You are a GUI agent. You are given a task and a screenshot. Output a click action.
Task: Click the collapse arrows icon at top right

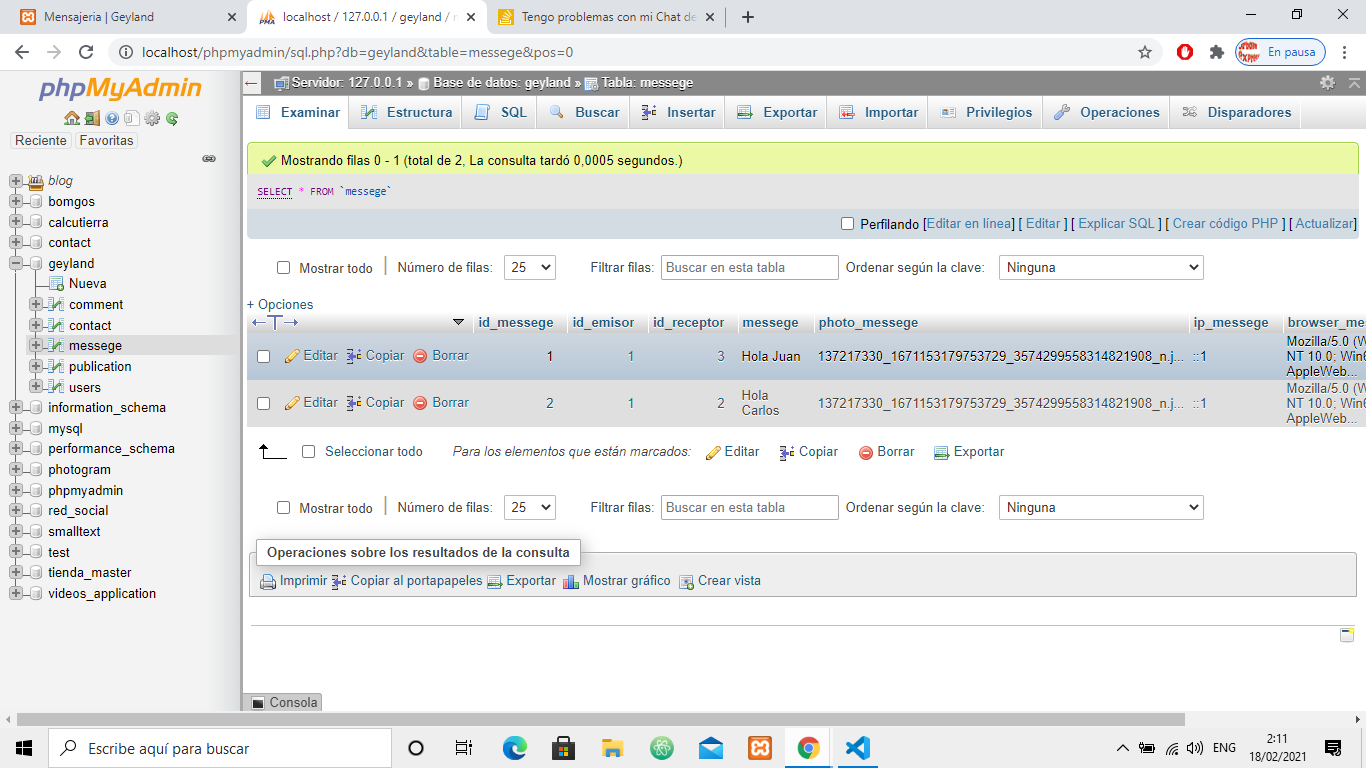click(x=1354, y=83)
